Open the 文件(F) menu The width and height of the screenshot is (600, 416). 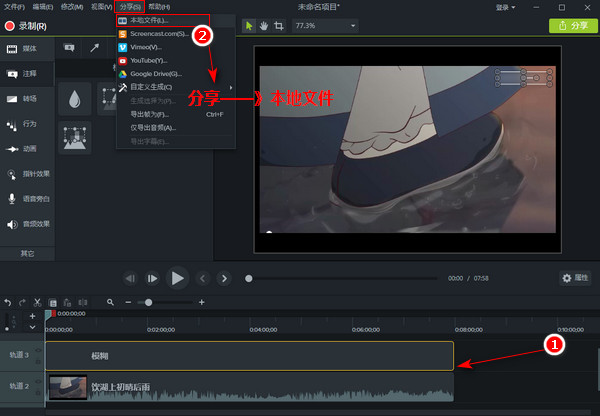[14, 7]
